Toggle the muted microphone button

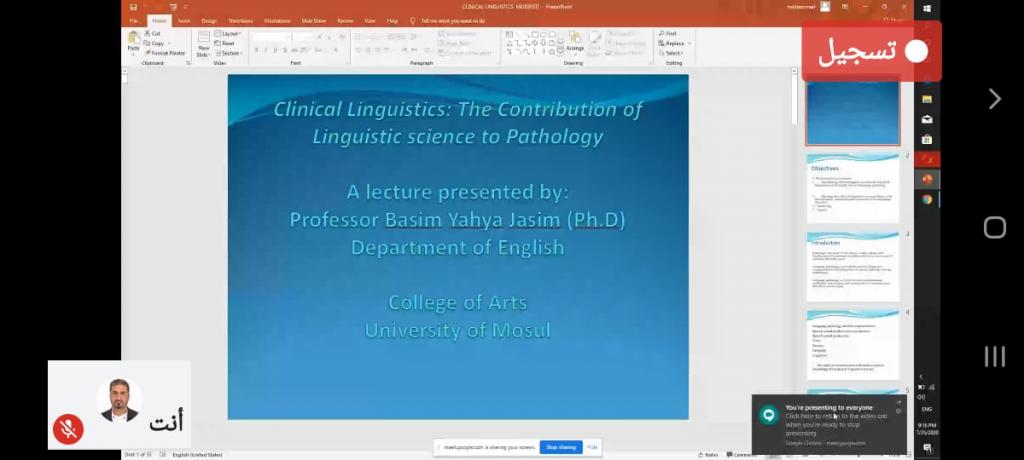[x=69, y=429]
